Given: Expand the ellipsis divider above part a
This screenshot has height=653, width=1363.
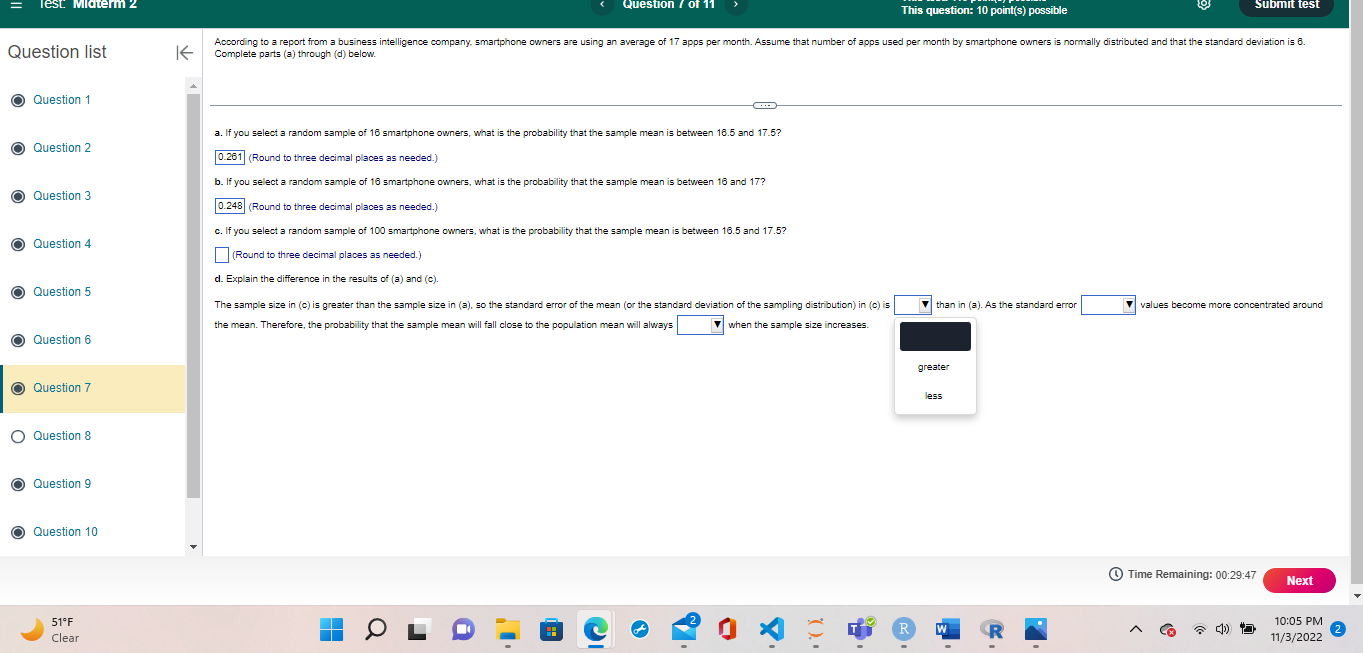Looking at the screenshot, I should 765,104.
